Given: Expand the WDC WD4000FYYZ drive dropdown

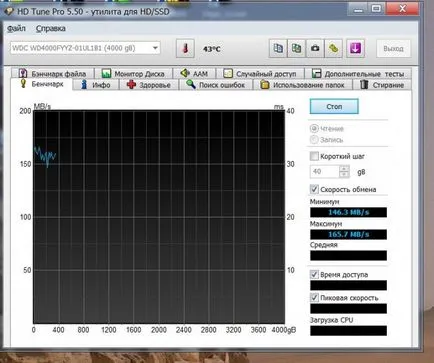Looking at the screenshot, I should click(155, 48).
